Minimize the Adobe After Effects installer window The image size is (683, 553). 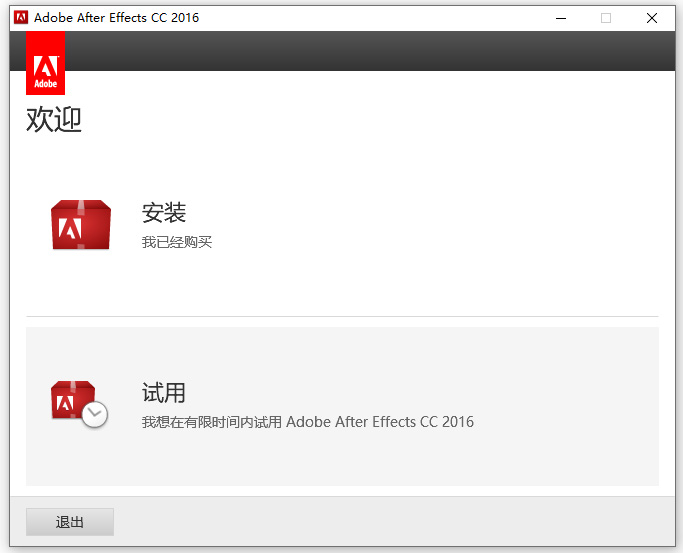coord(561,18)
